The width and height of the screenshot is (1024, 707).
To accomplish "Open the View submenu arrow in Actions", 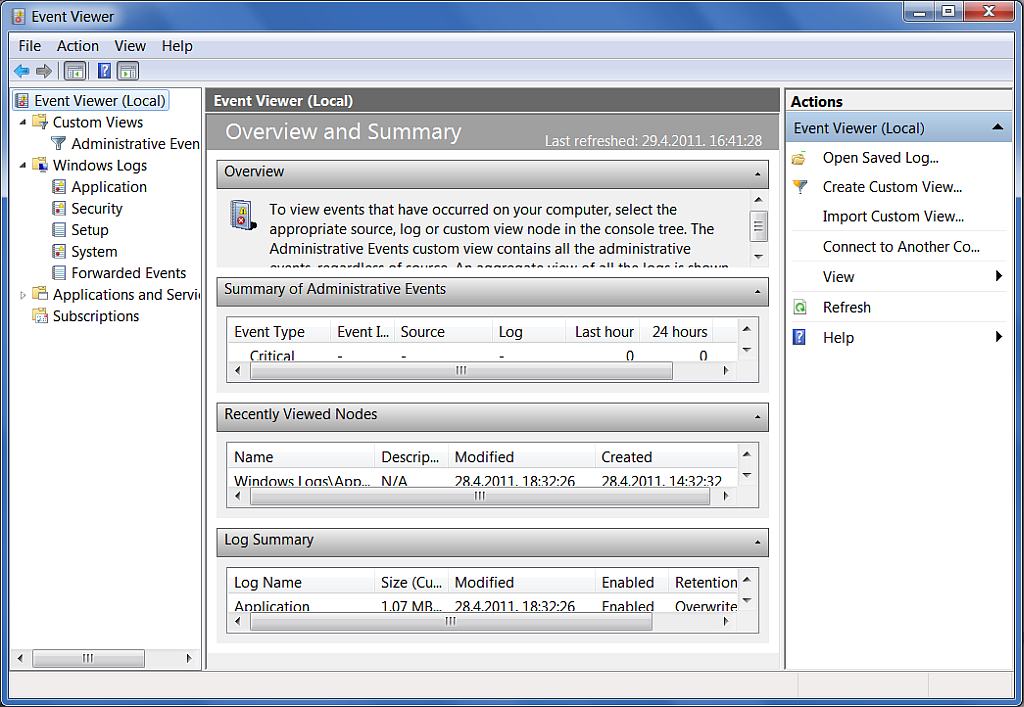I will click(999, 276).
